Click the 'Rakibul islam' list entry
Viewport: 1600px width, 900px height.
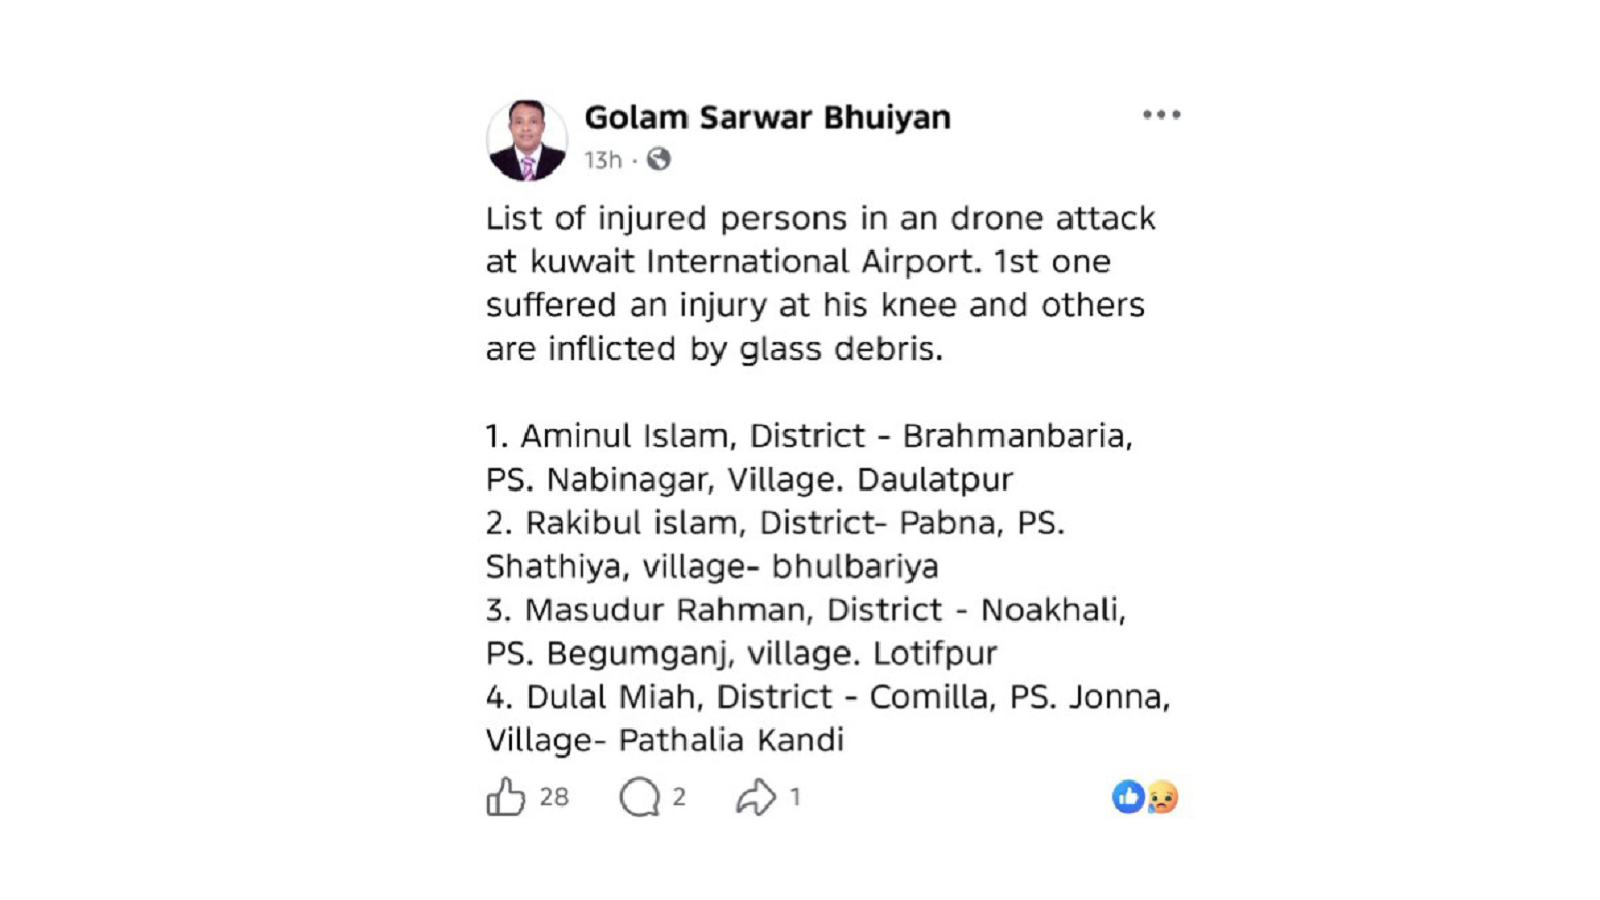pos(632,523)
